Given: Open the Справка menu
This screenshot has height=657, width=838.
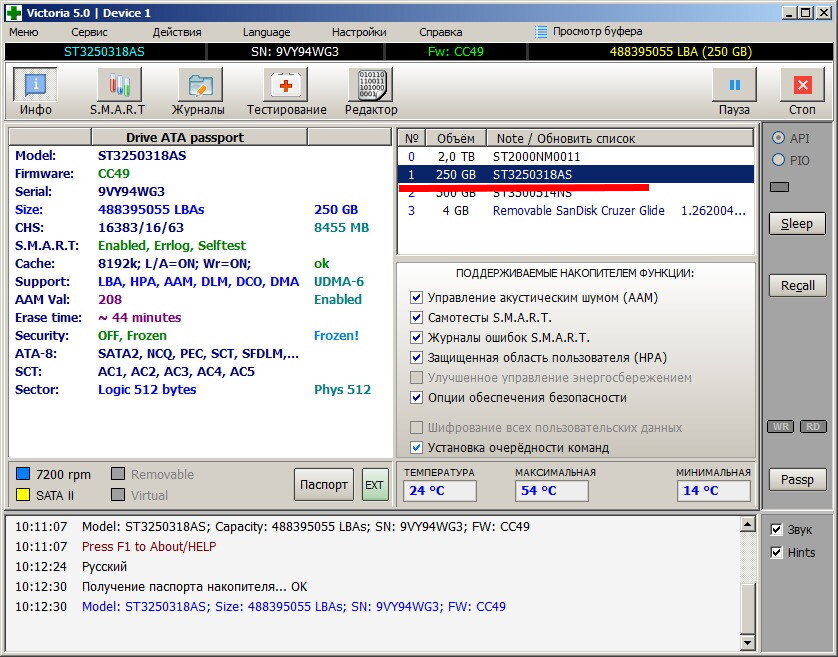Looking at the screenshot, I should click(440, 32).
